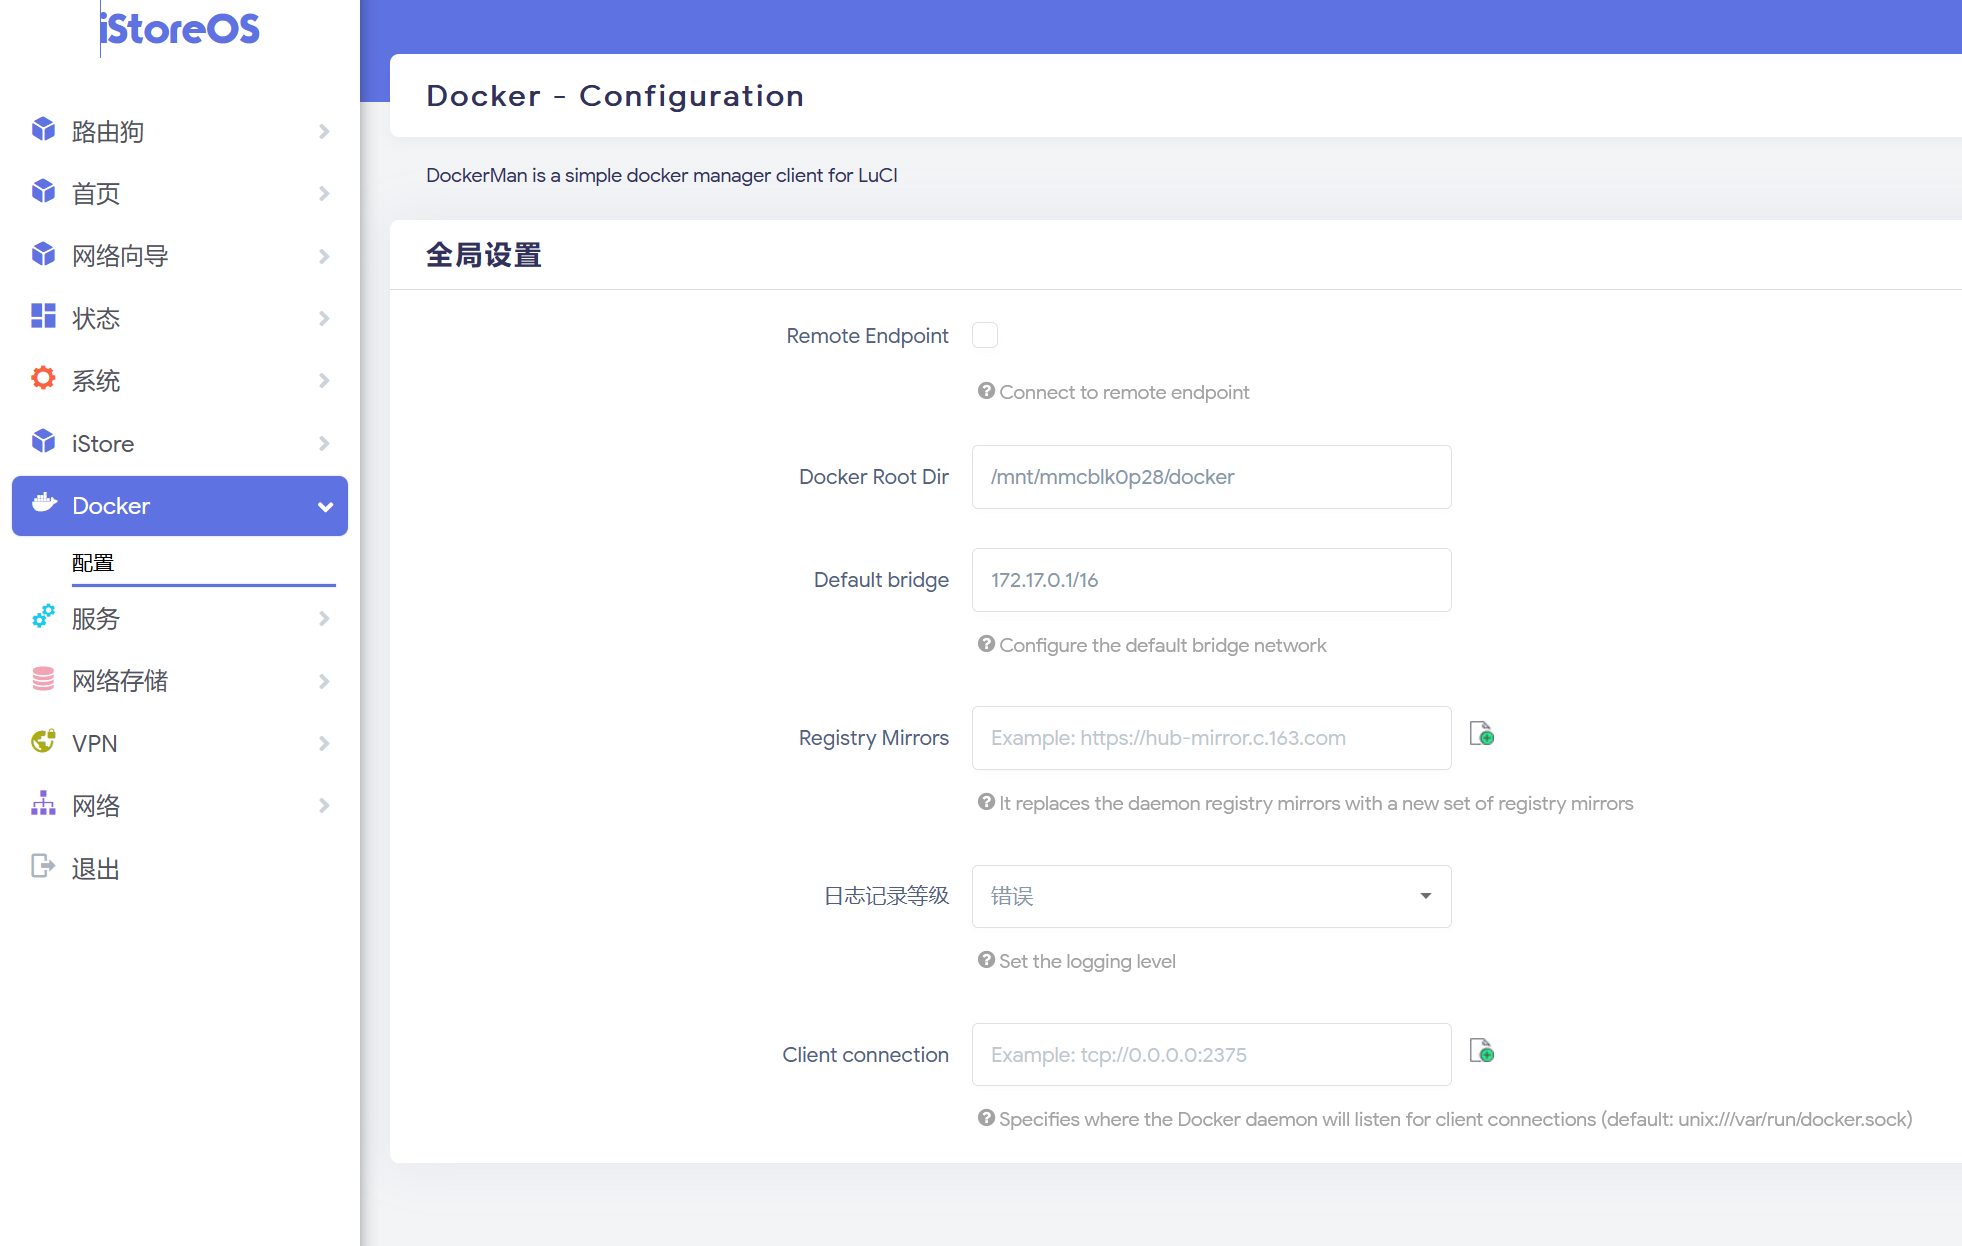This screenshot has height=1246, width=1962.
Task: Open the 路由狗 menu item
Action: click(x=180, y=131)
